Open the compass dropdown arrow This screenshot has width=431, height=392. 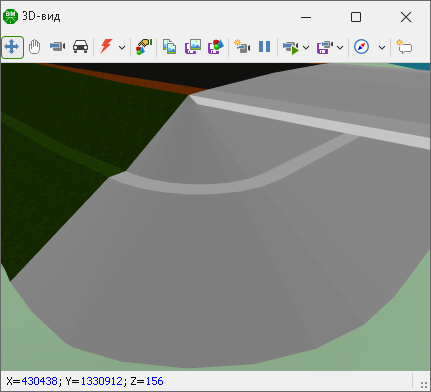tap(382, 48)
